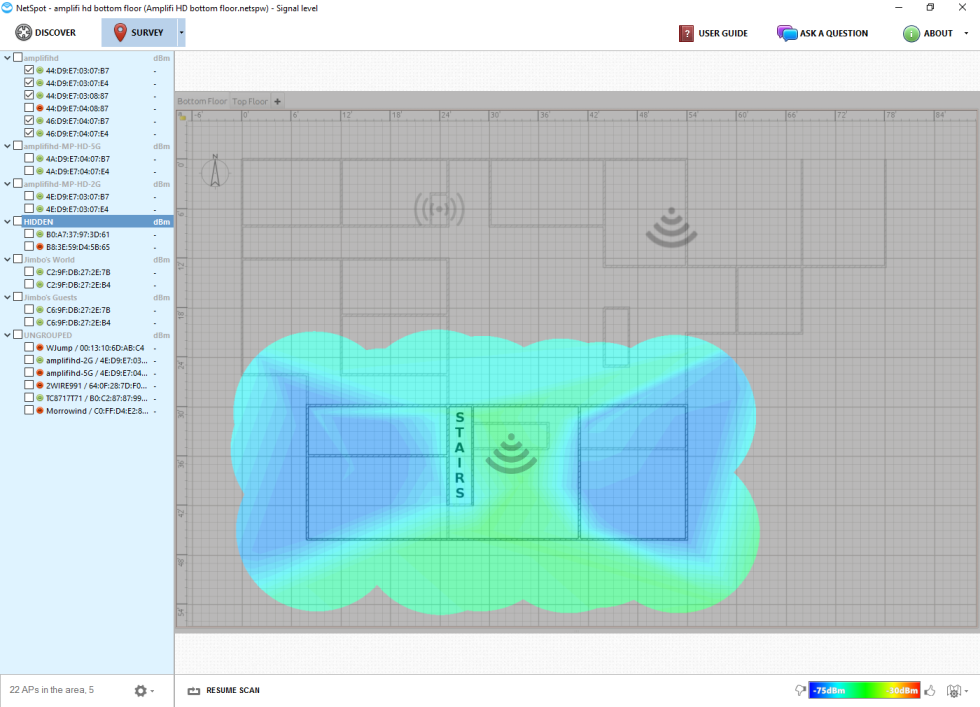Click the green status dot for 4E:D9:E7:03:07:E4

click(x=39, y=209)
